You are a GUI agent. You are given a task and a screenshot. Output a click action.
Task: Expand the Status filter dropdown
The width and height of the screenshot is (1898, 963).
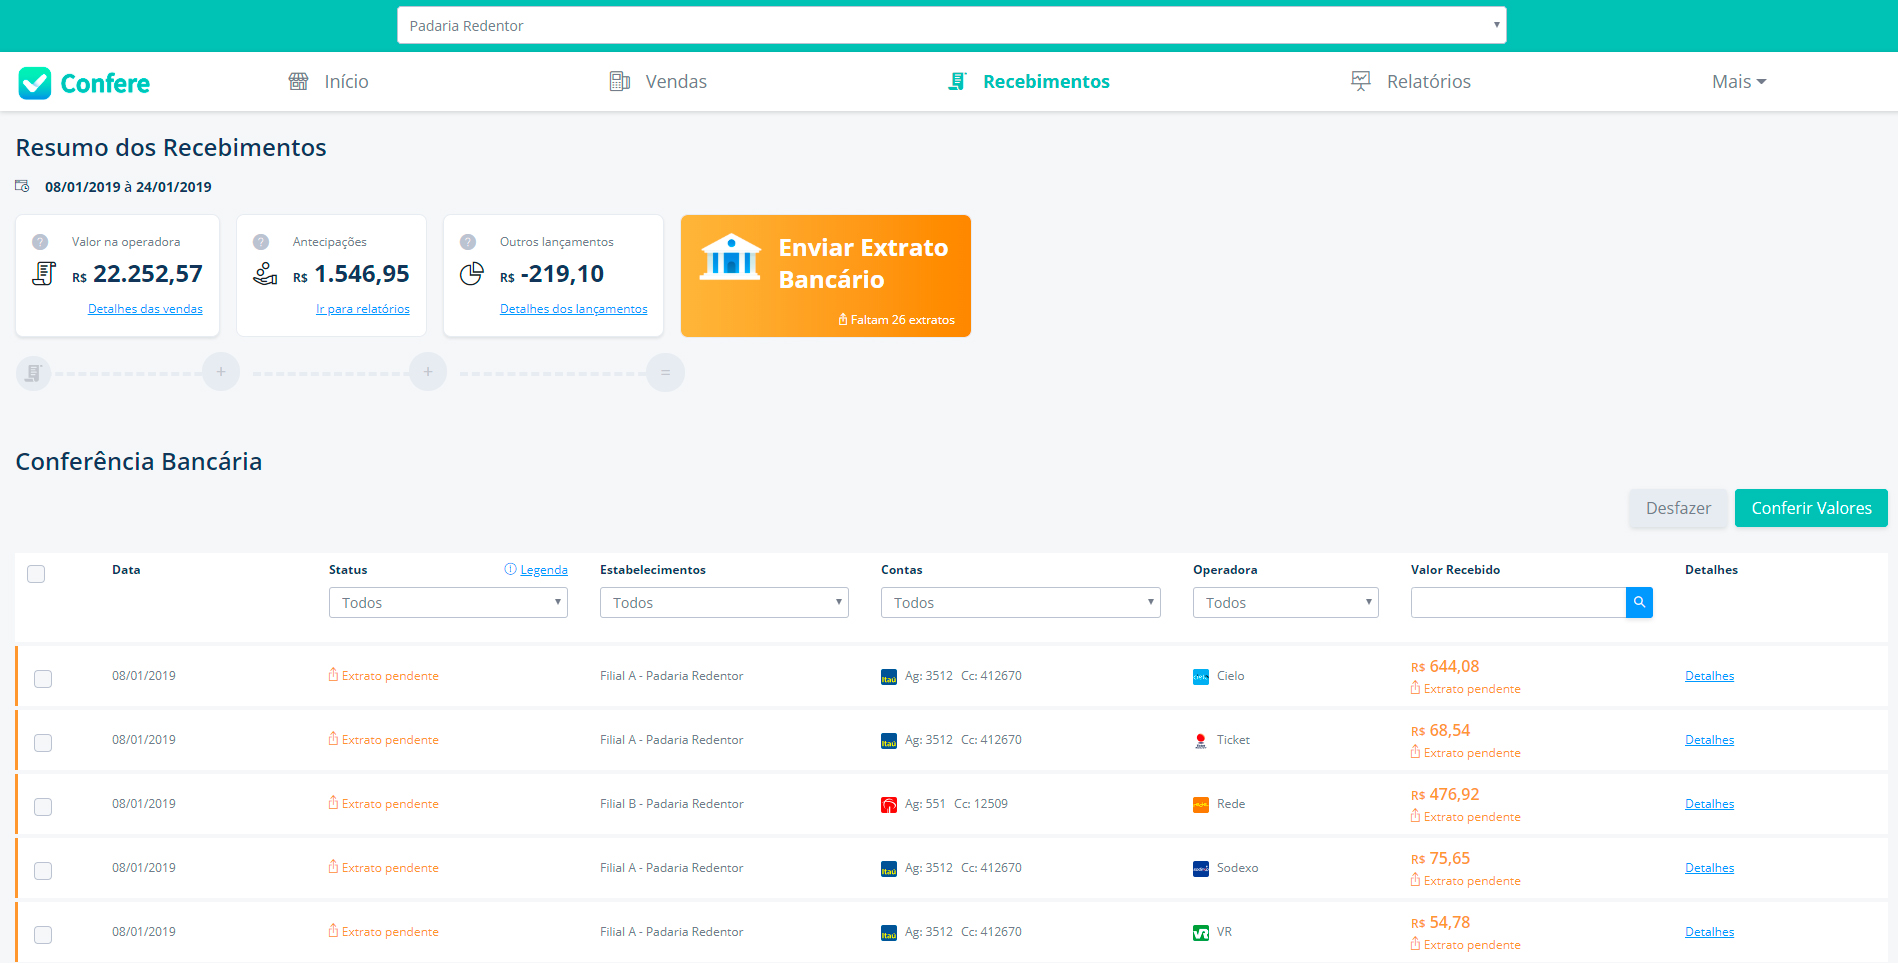448,603
